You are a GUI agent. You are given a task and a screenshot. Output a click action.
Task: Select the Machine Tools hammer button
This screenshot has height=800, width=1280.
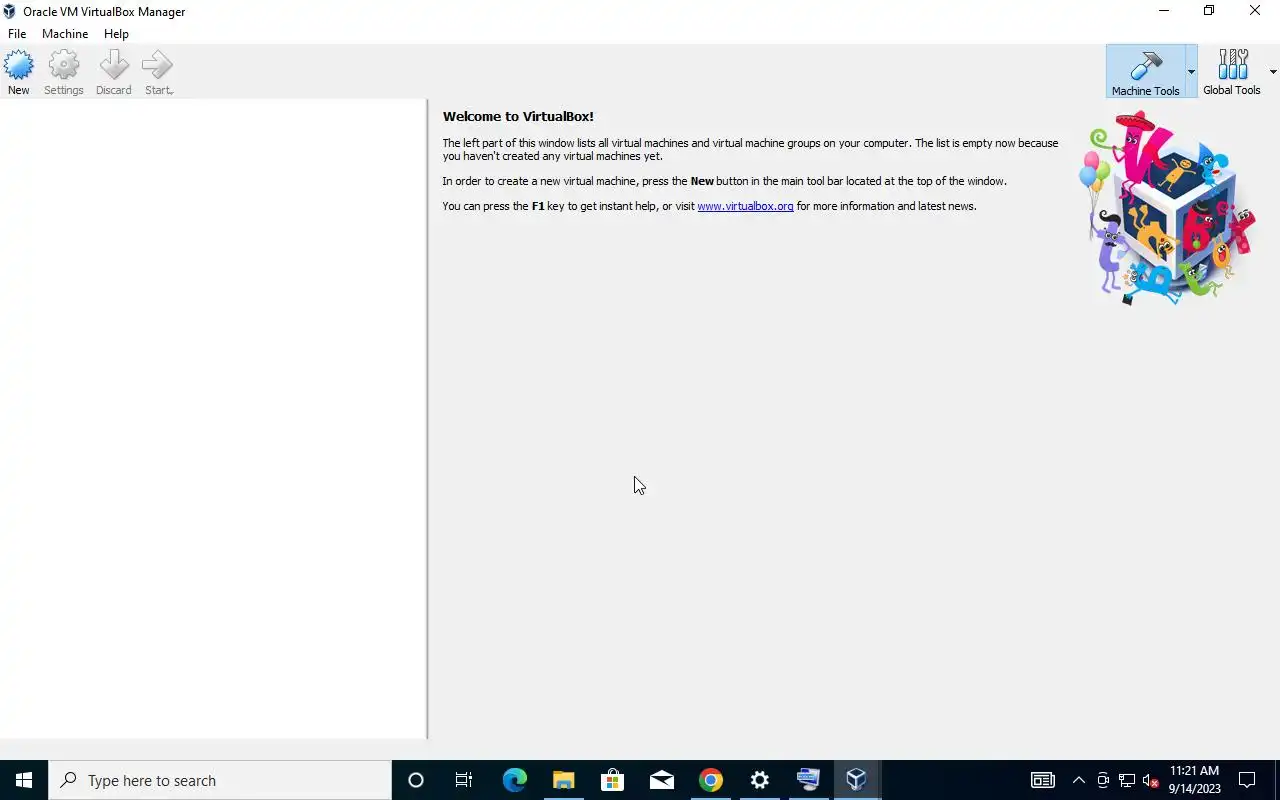(1145, 71)
